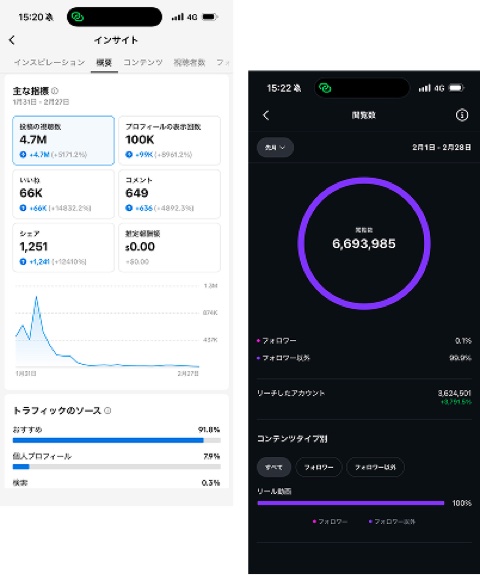Viewport: 480px width, 575px height.
Task: Select the コメント 649 card
Action: (x=169, y=194)
